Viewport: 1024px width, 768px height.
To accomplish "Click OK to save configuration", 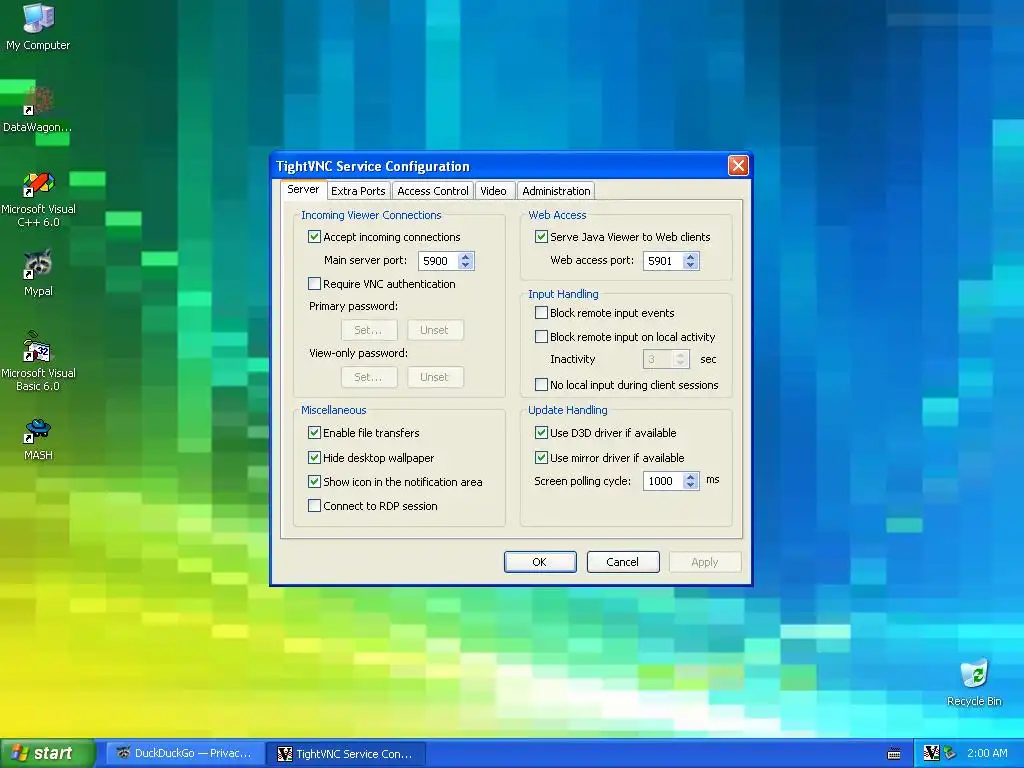I will (x=540, y=562).
